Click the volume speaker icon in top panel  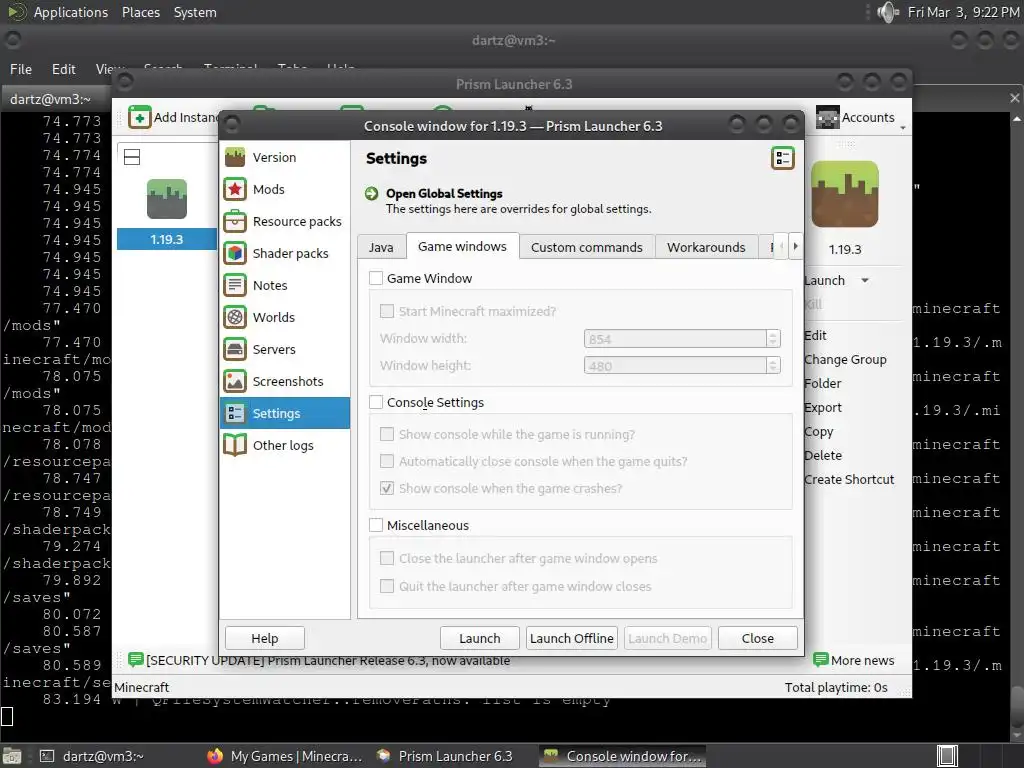point(888,12)
